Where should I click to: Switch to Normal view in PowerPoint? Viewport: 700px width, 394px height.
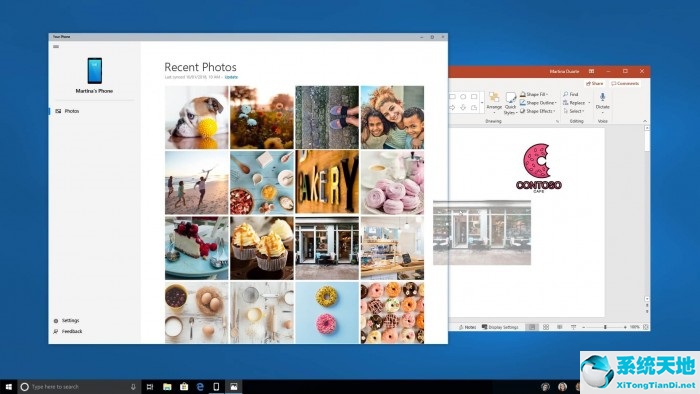pos(532,327)
